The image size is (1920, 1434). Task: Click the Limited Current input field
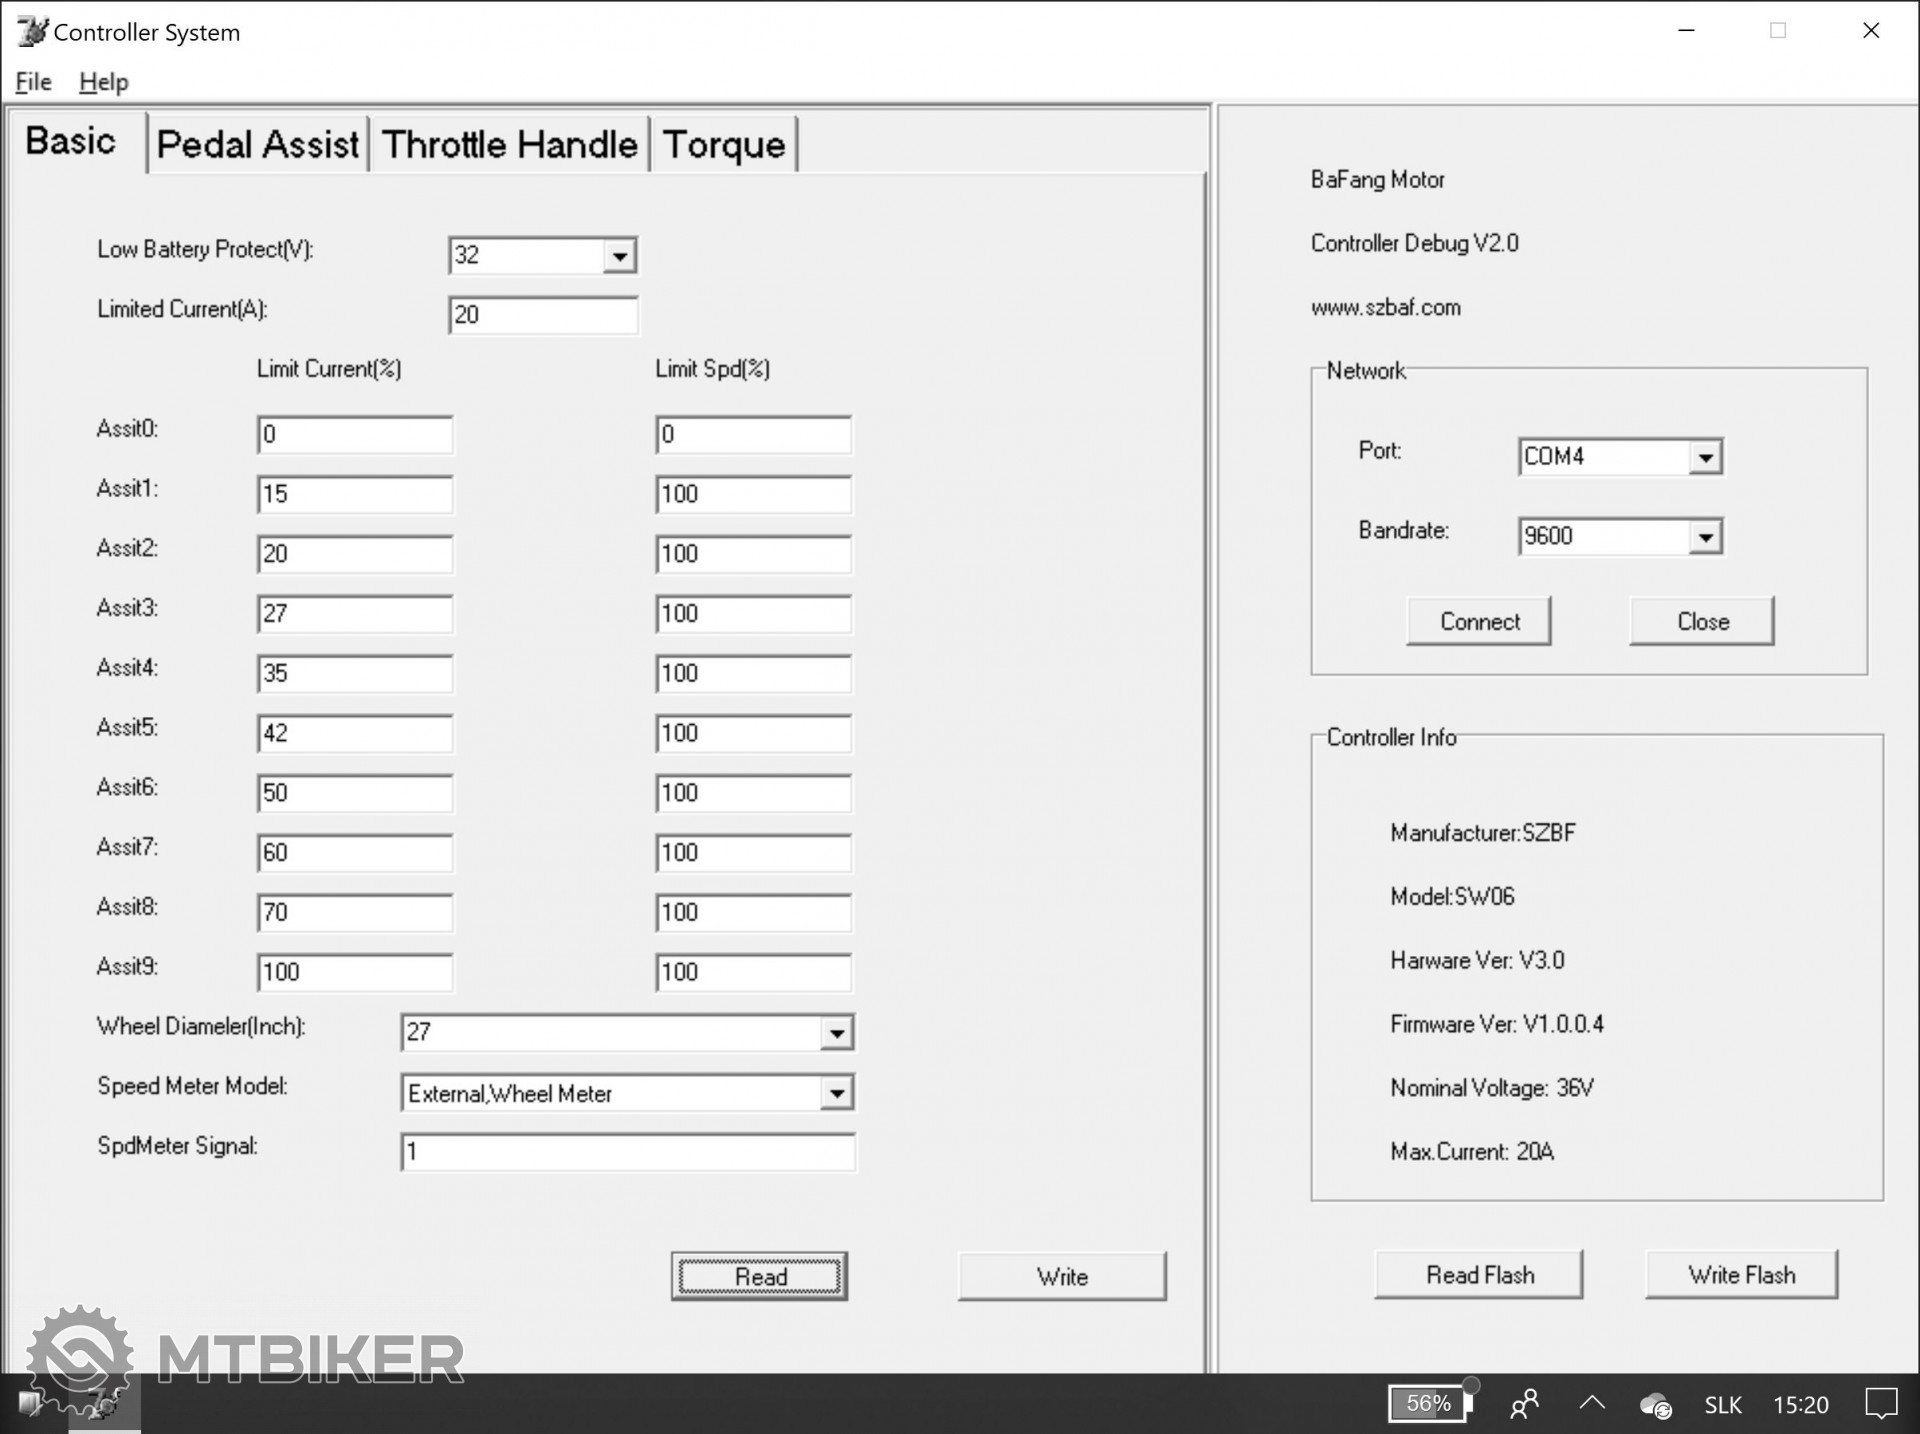point(542,315)
